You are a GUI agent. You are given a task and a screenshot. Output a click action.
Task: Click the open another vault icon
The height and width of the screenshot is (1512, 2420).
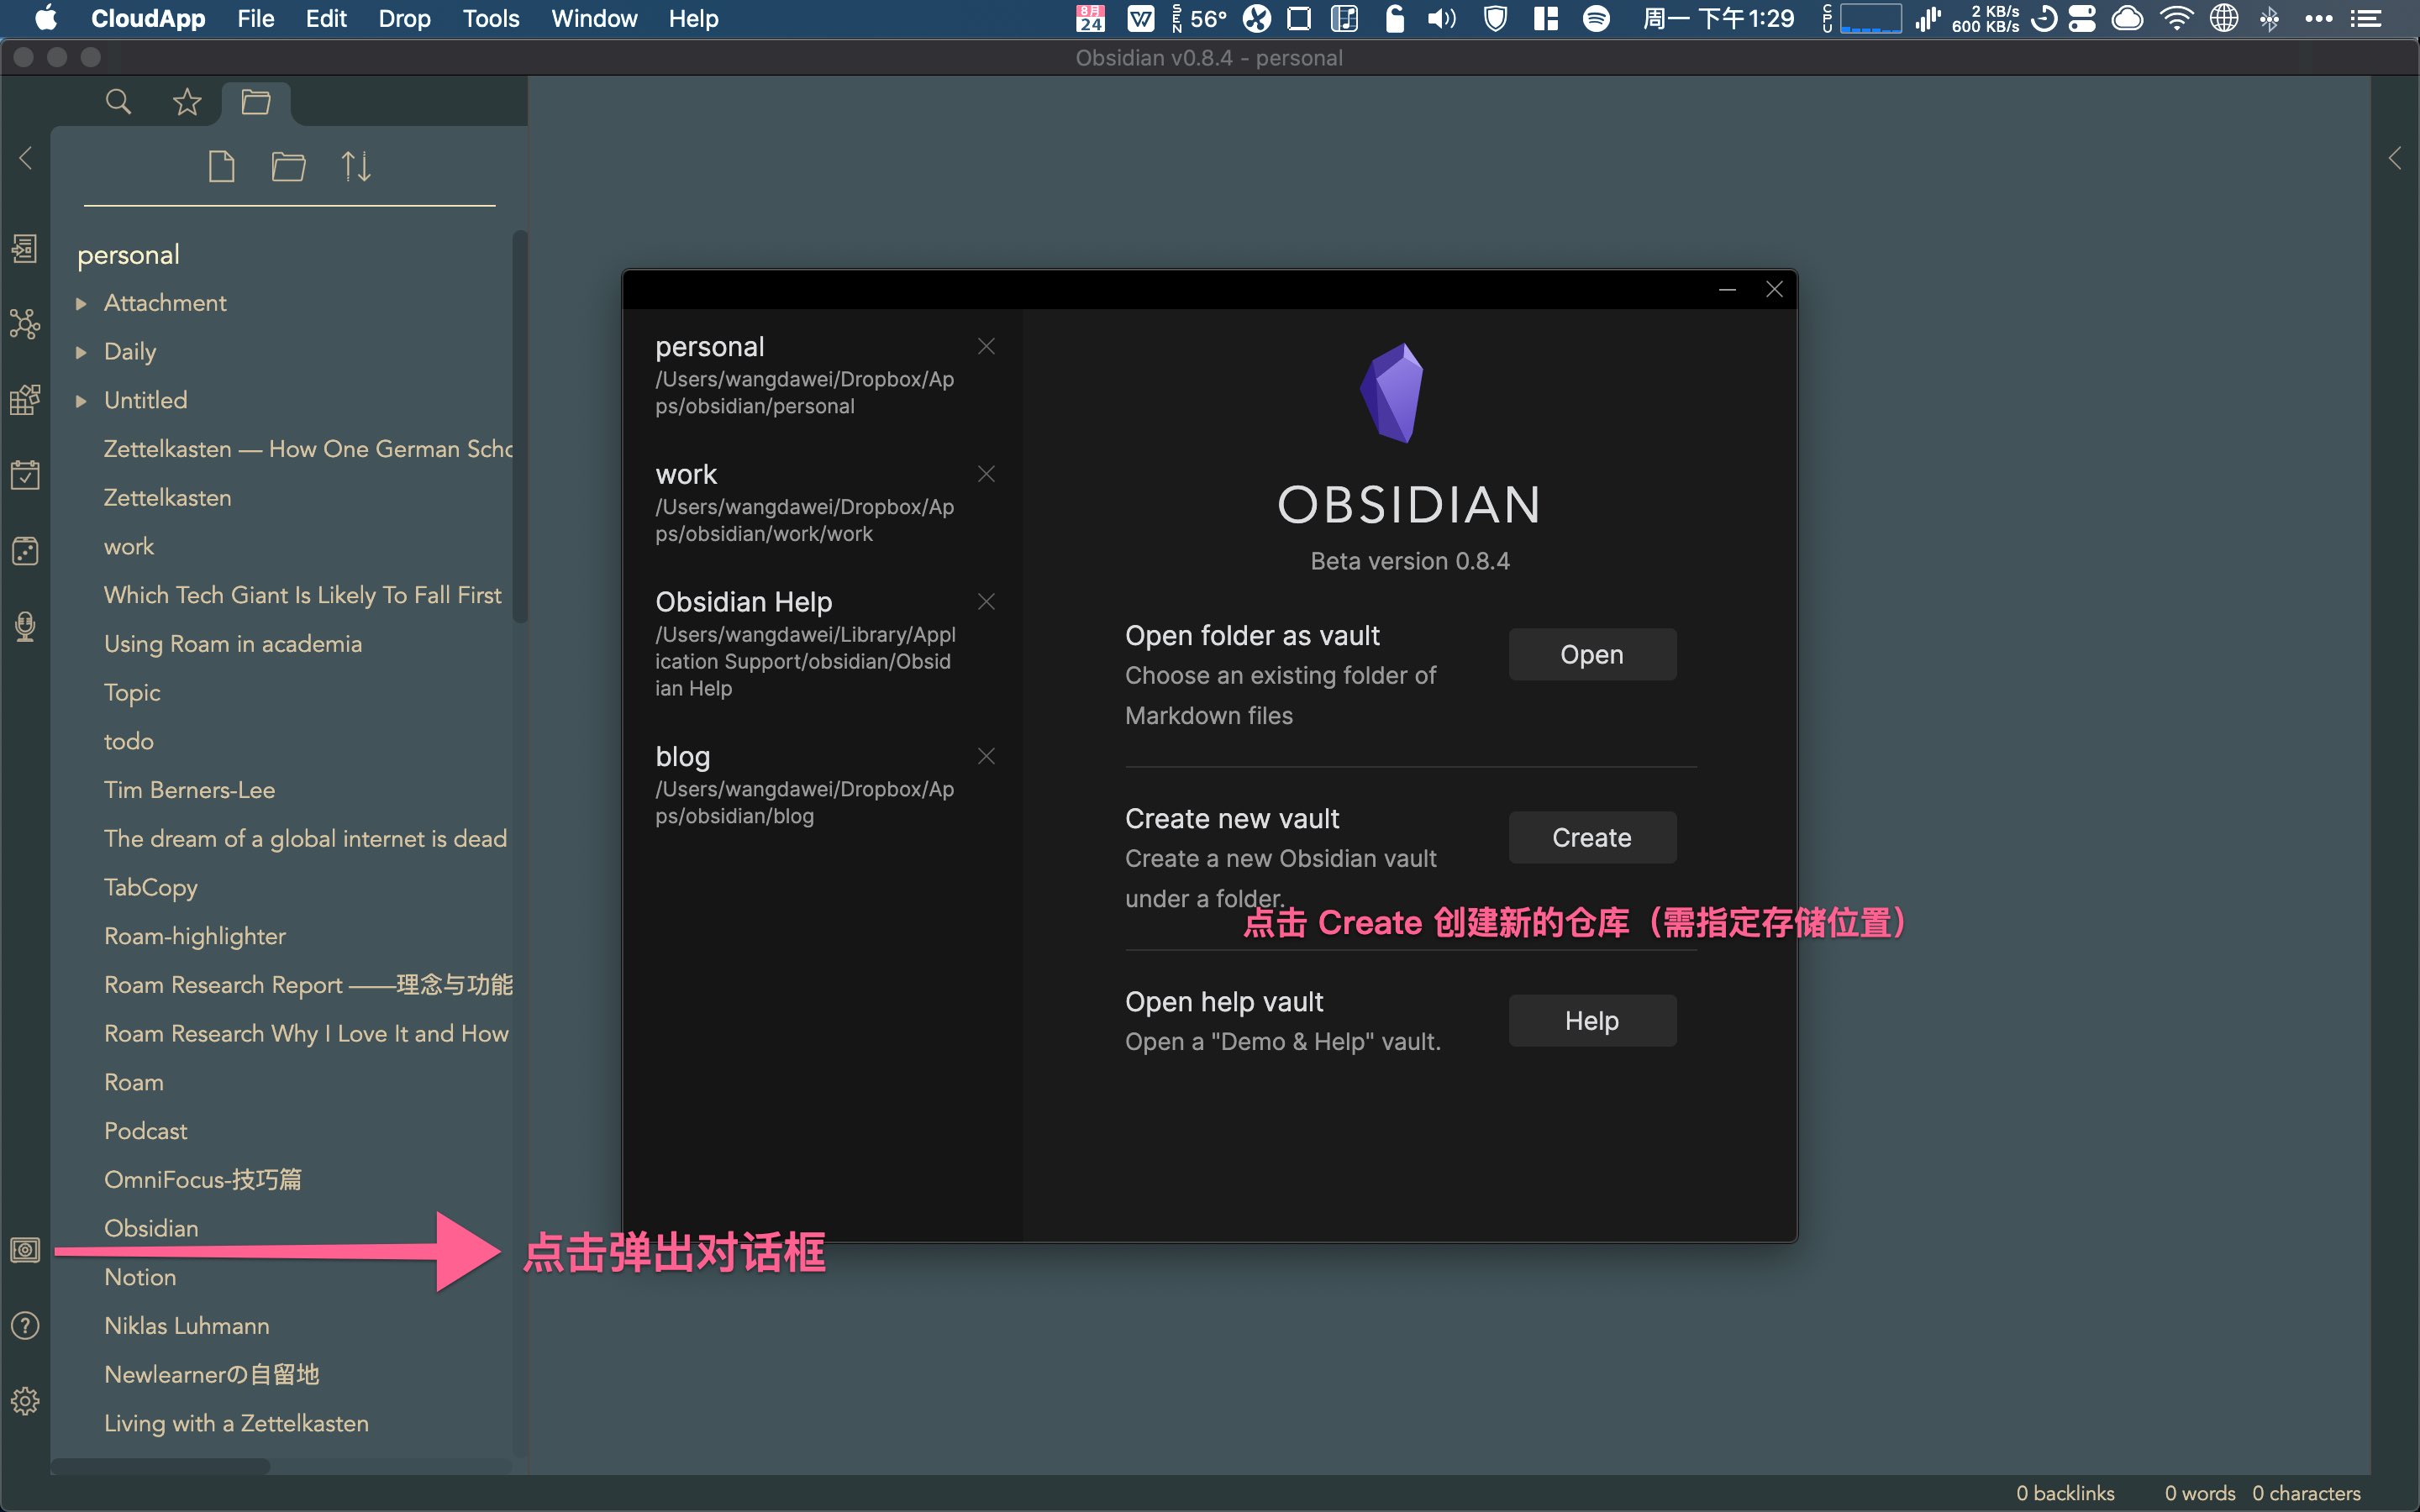click(25, 1250)
